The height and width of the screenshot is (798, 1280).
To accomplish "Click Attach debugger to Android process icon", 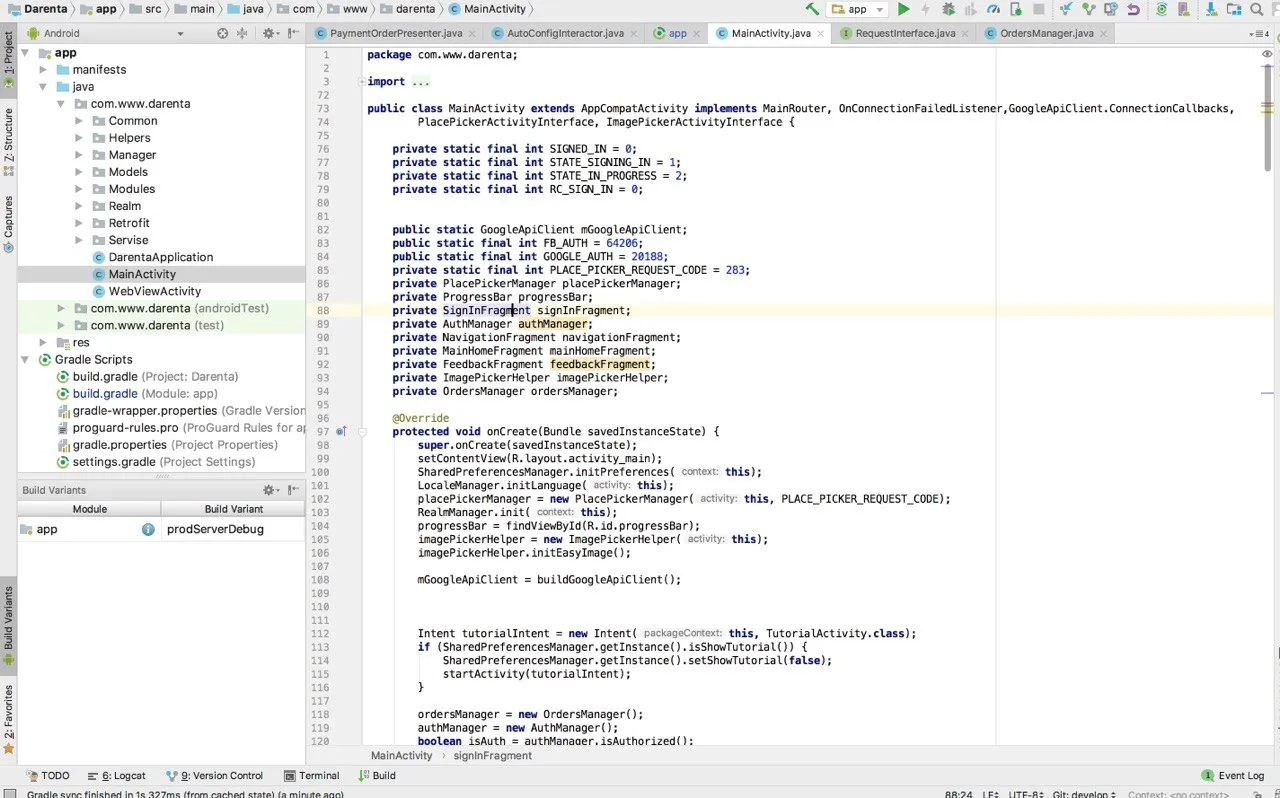I will click(x=1015, y=9).
